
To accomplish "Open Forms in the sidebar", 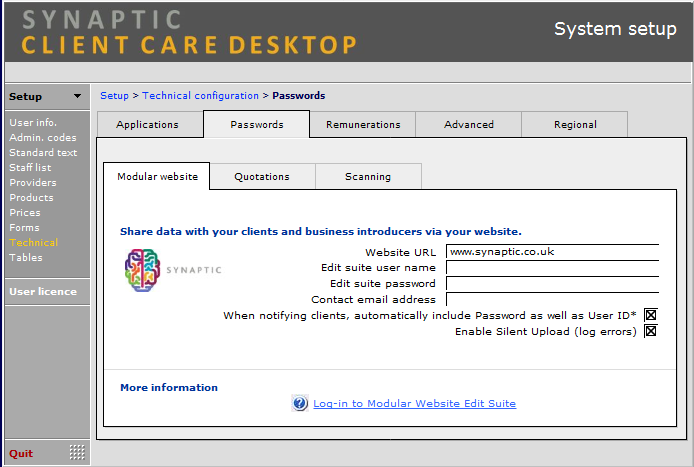I will pyautogui.click(x=24, y=228).
